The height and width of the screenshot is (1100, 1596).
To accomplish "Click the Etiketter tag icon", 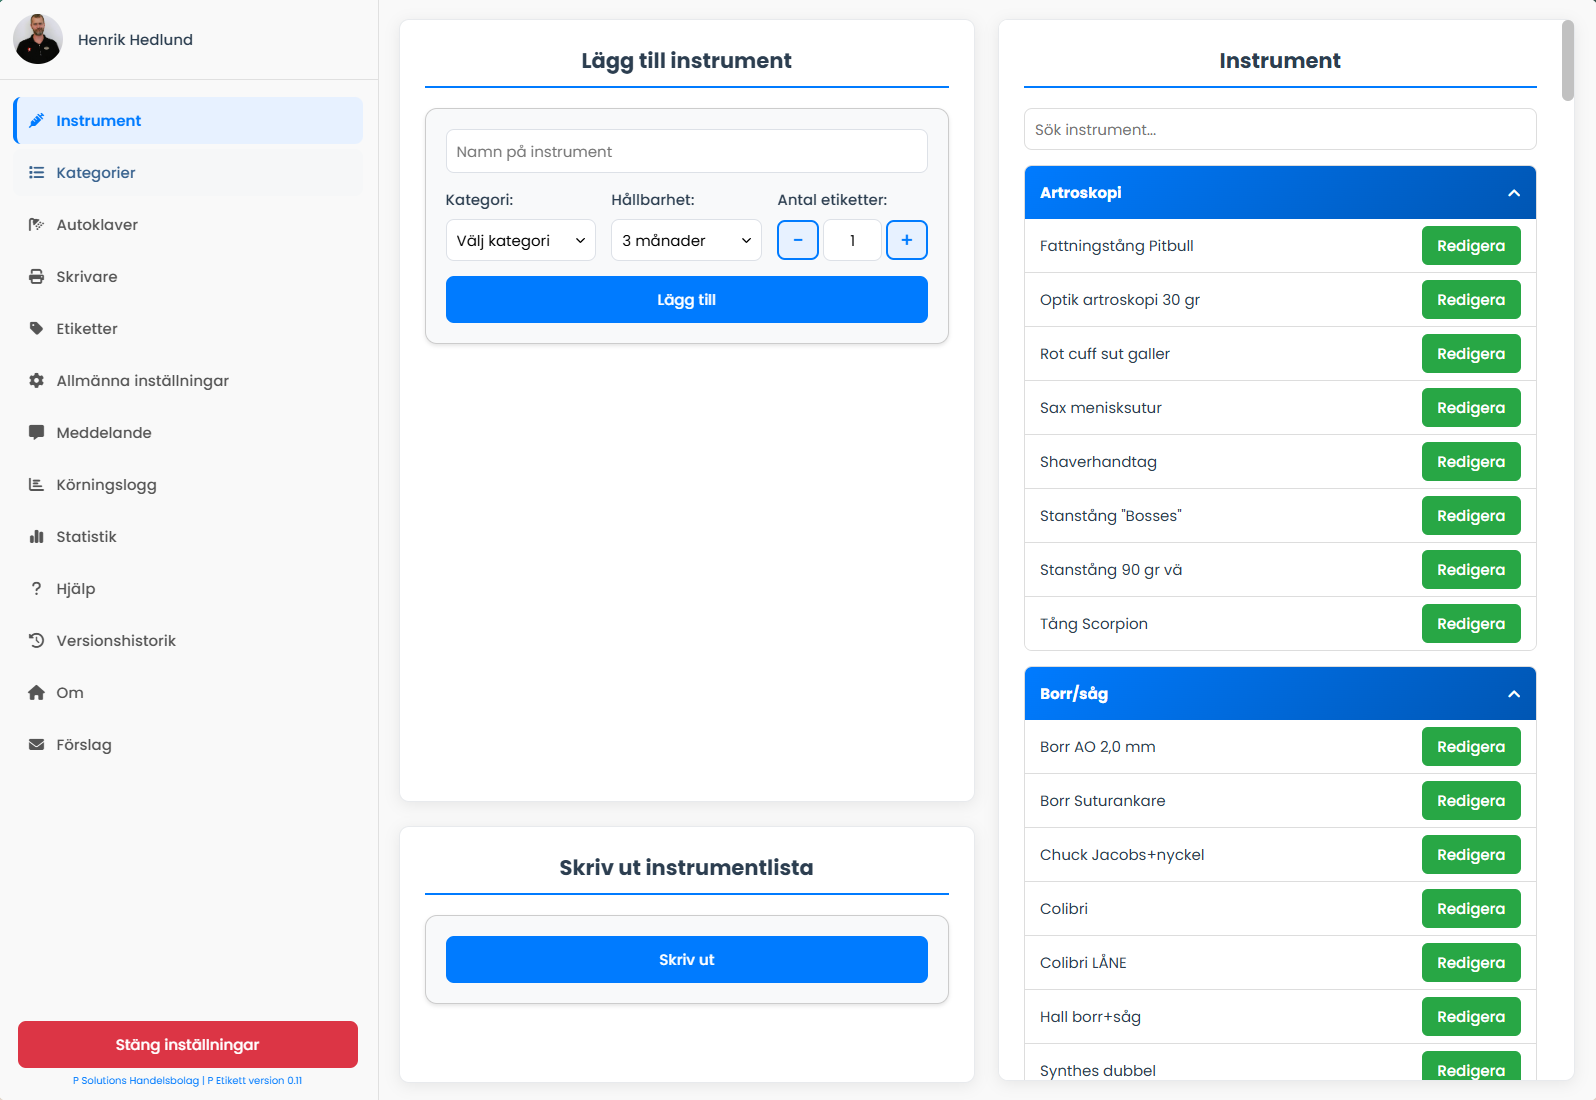I will tap(36, 329).
